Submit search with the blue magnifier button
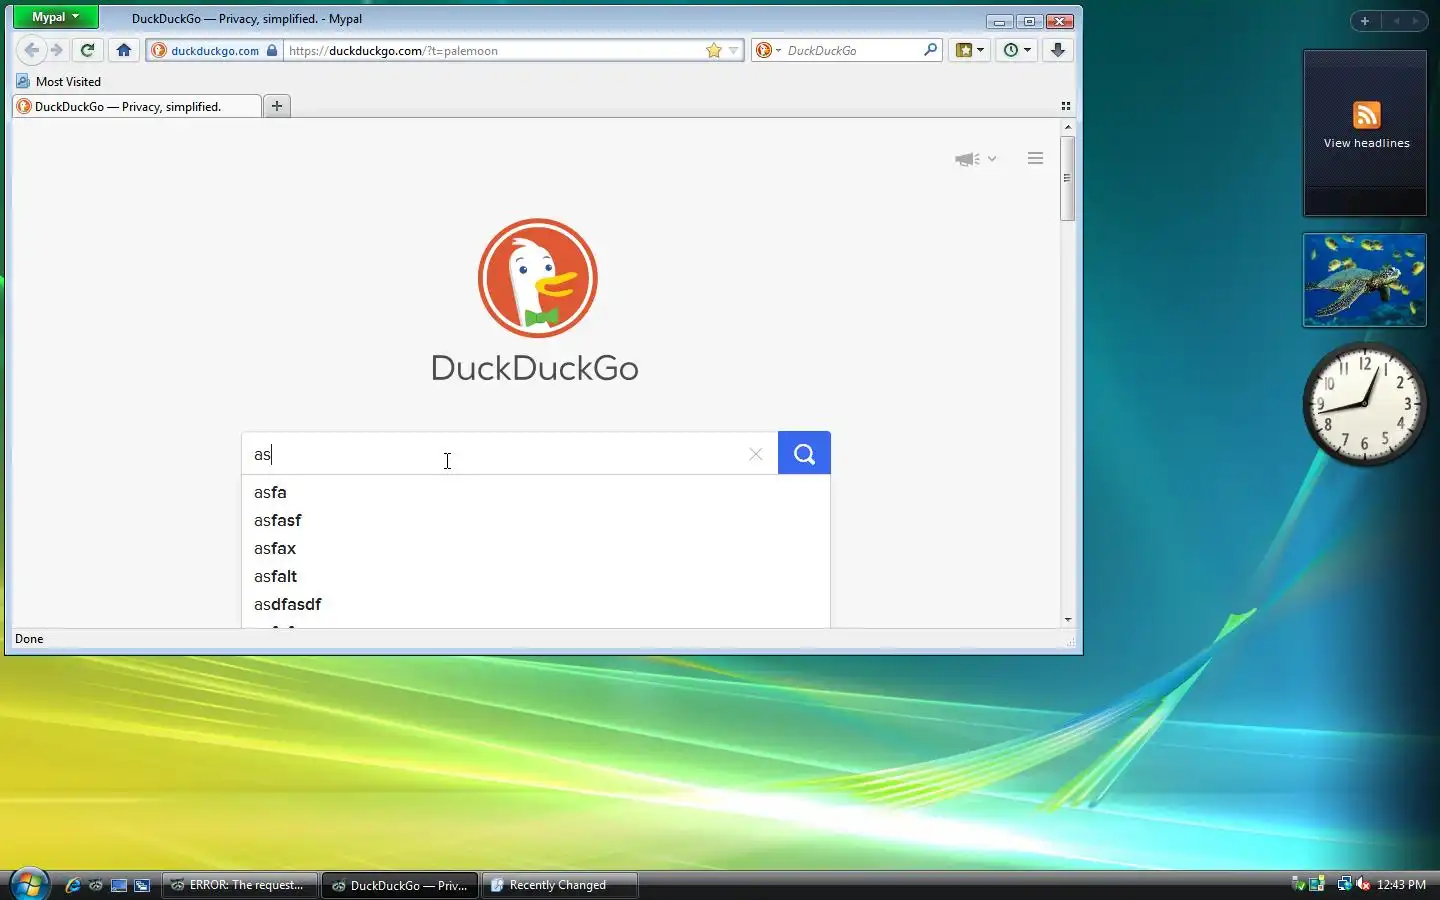The height and width of the screenshot is (900, 1440). point(804,453)
